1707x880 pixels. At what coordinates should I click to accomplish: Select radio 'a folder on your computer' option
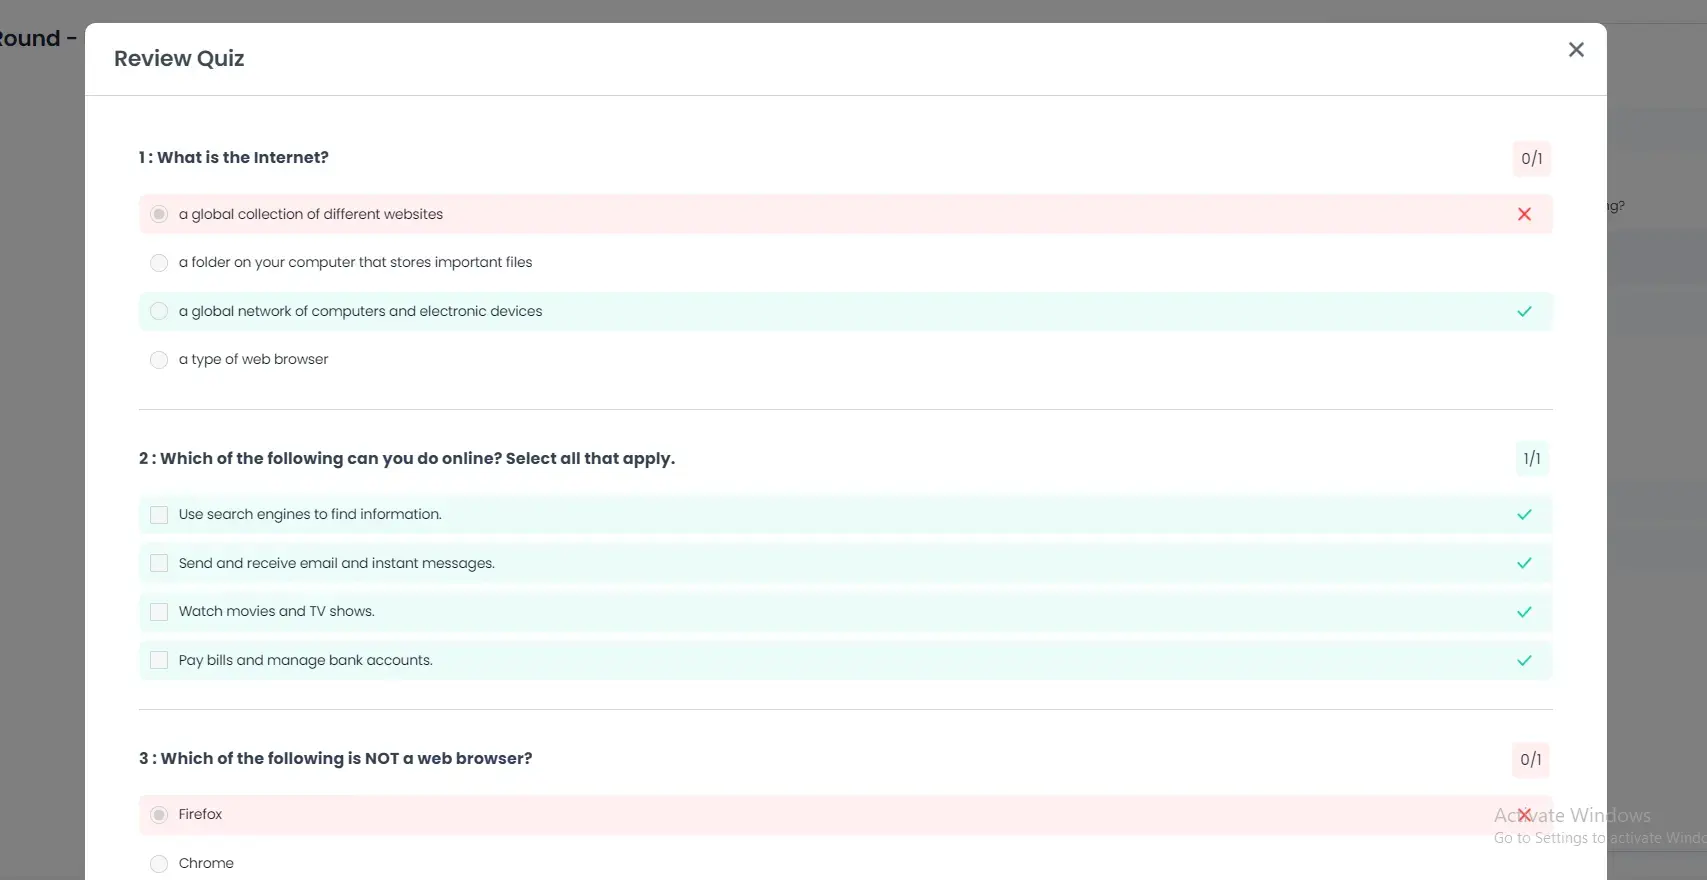(x=159, y=262)
